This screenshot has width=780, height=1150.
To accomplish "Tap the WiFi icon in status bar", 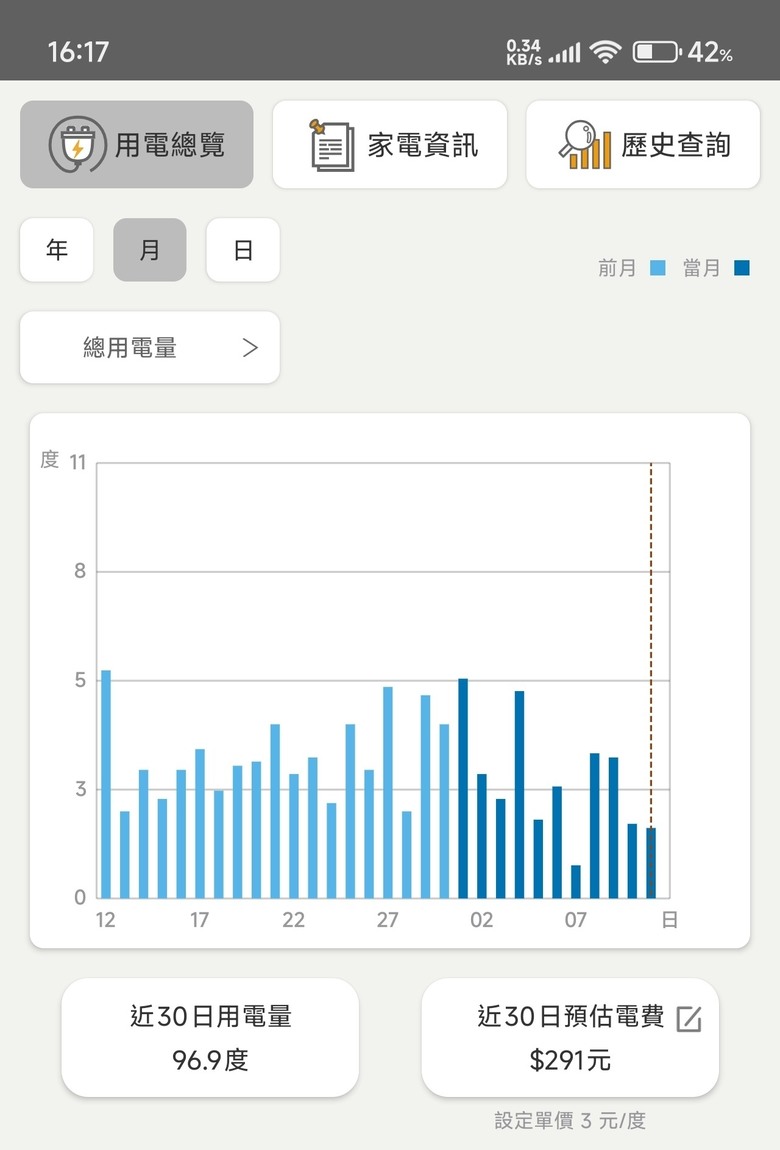I will pyautogui.click(x=605, y=52).
